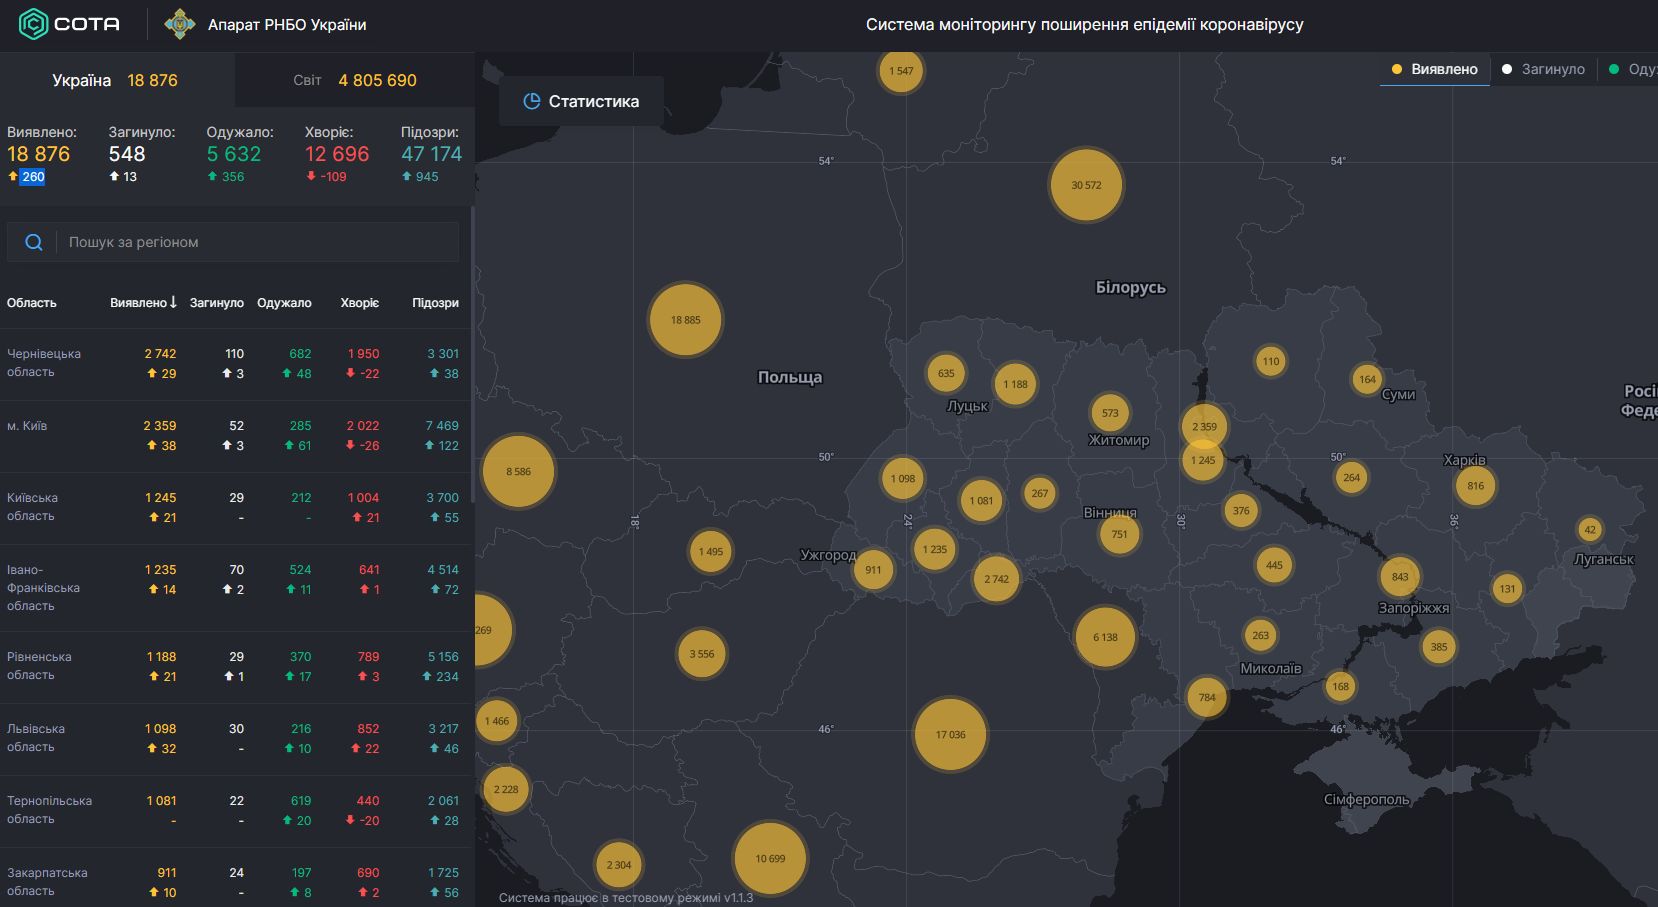The image size is (1658, 907).
Task: Sort table by Загинуло column header
Action: click(217, 303)
